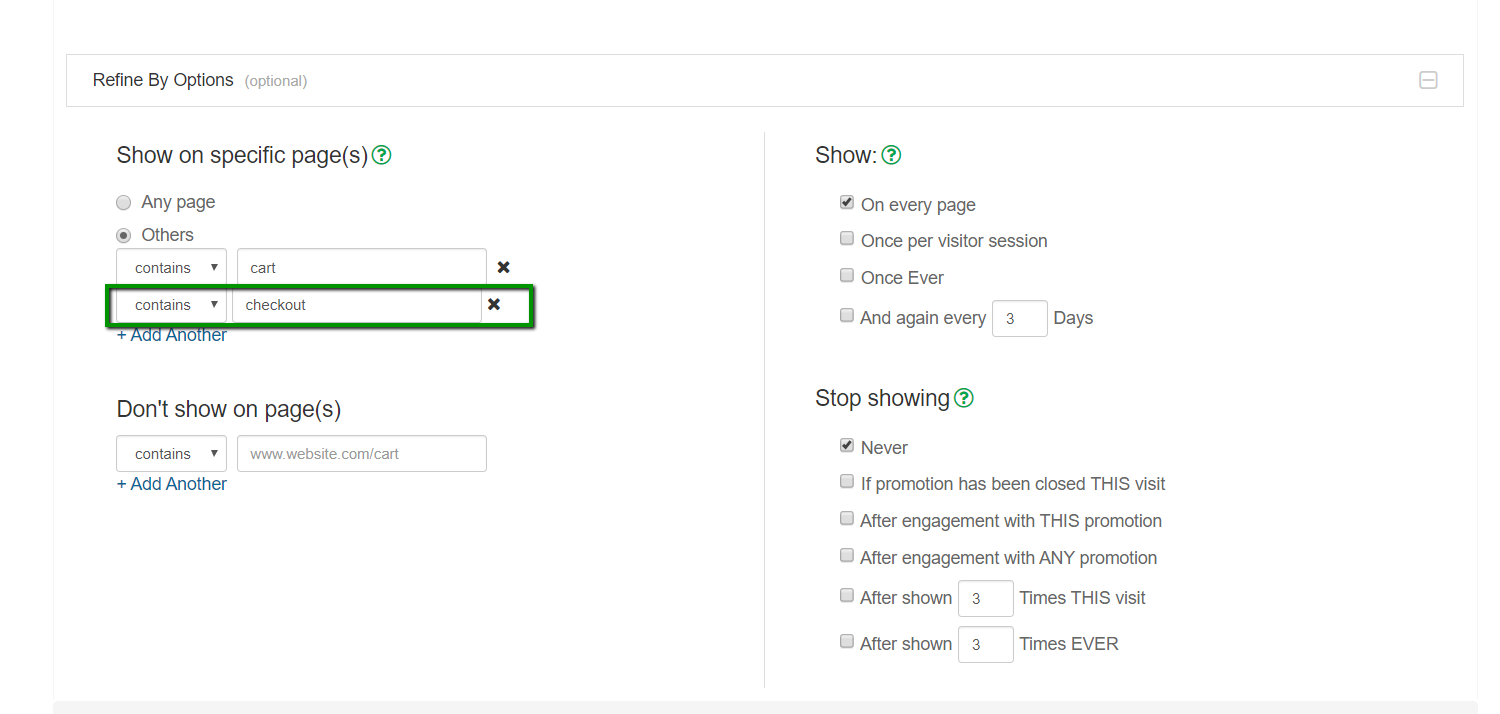Select the Any page radio button
Viewport: 1500px width, 714px height.
pyautogui.click(x=124, y=203)
